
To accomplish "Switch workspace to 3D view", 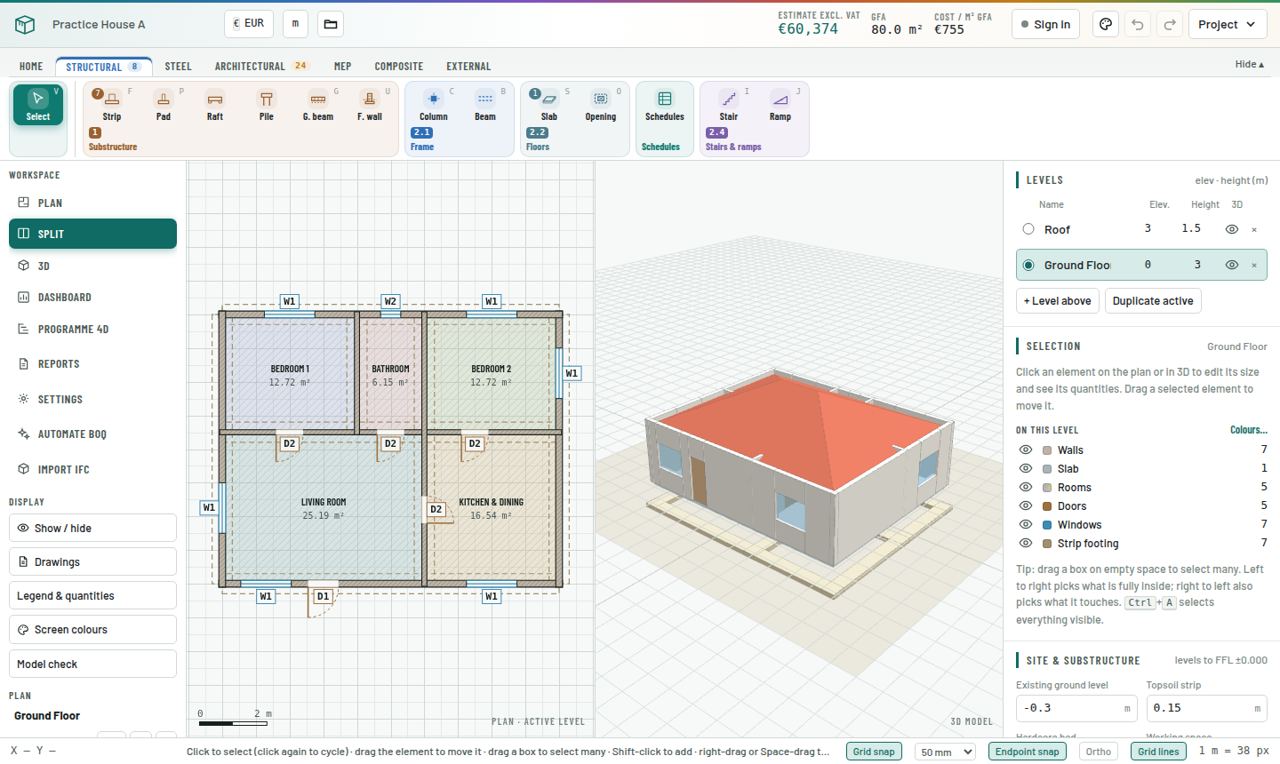I will 93,266.
